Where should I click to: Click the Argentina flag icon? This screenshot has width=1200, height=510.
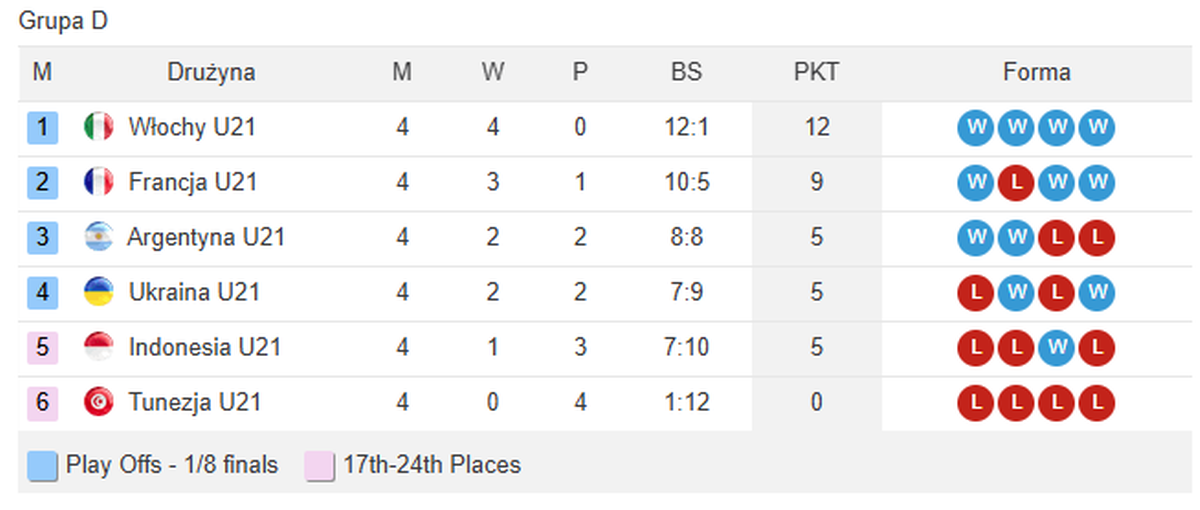click(98, 238)
